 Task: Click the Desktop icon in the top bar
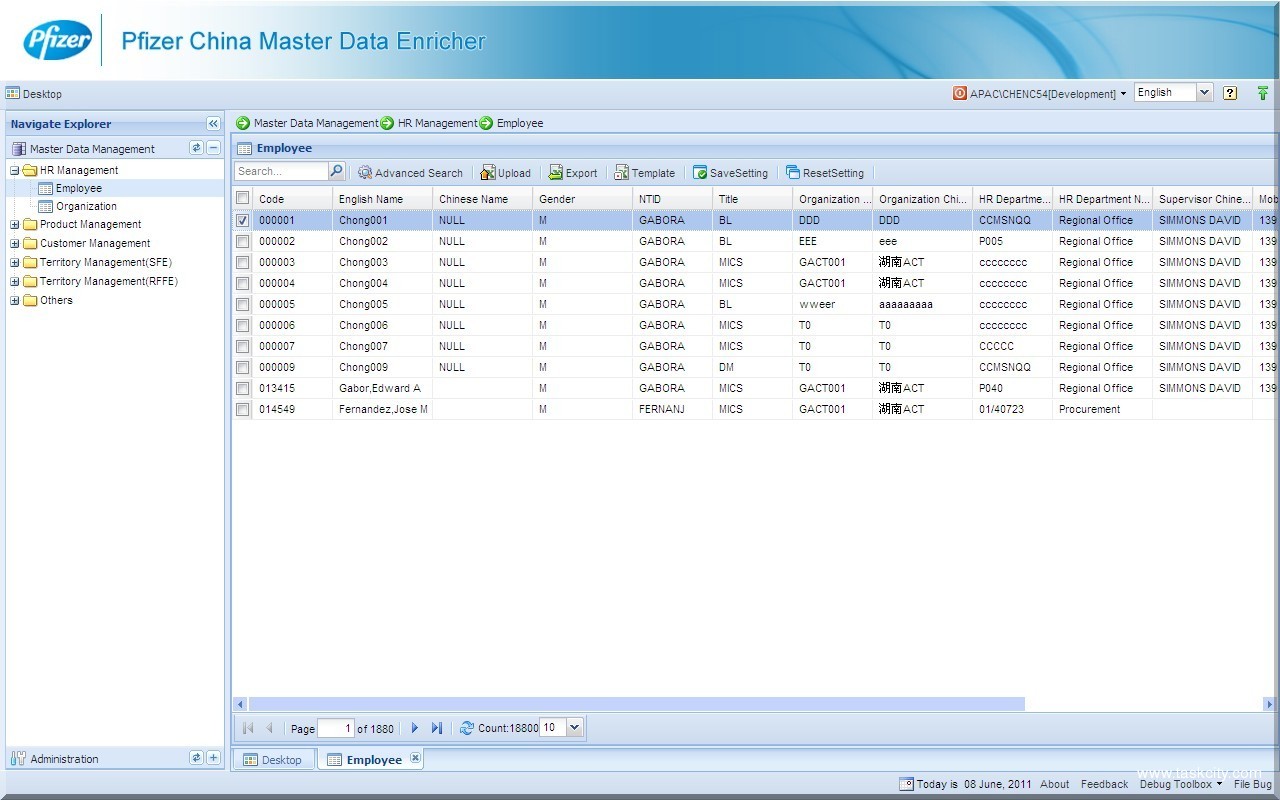pyautogui.click(x=13, y=93)
